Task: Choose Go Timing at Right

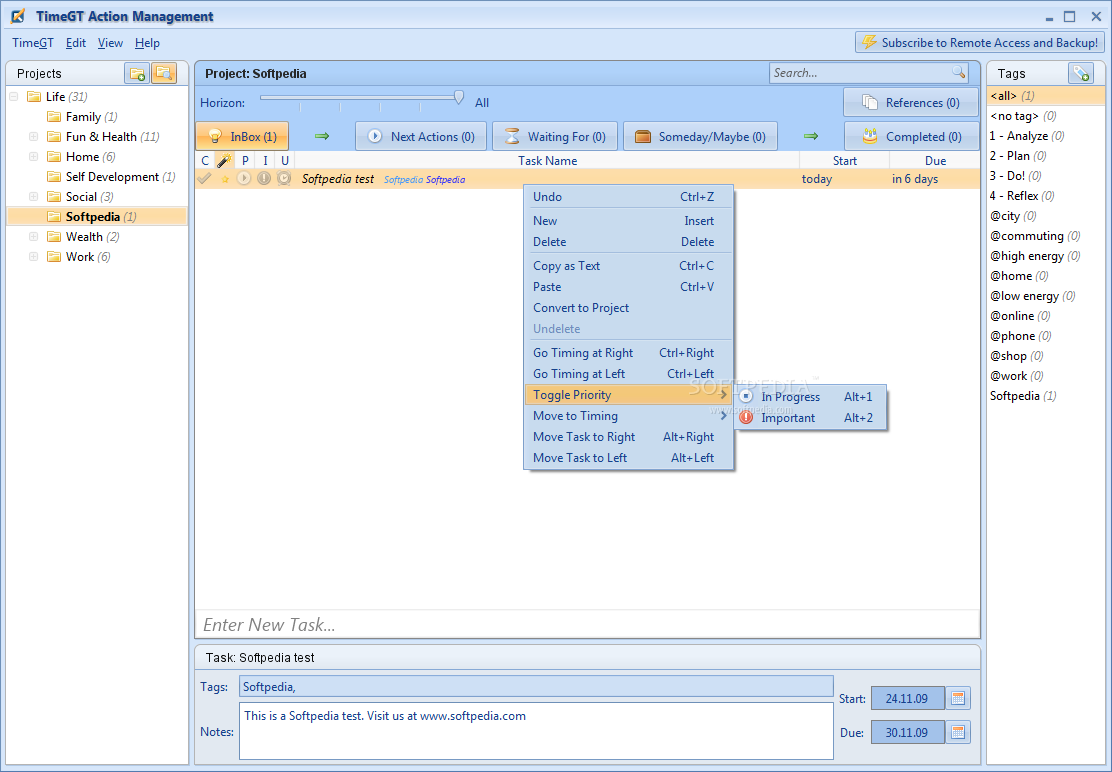Action: [x=628, y=353]
